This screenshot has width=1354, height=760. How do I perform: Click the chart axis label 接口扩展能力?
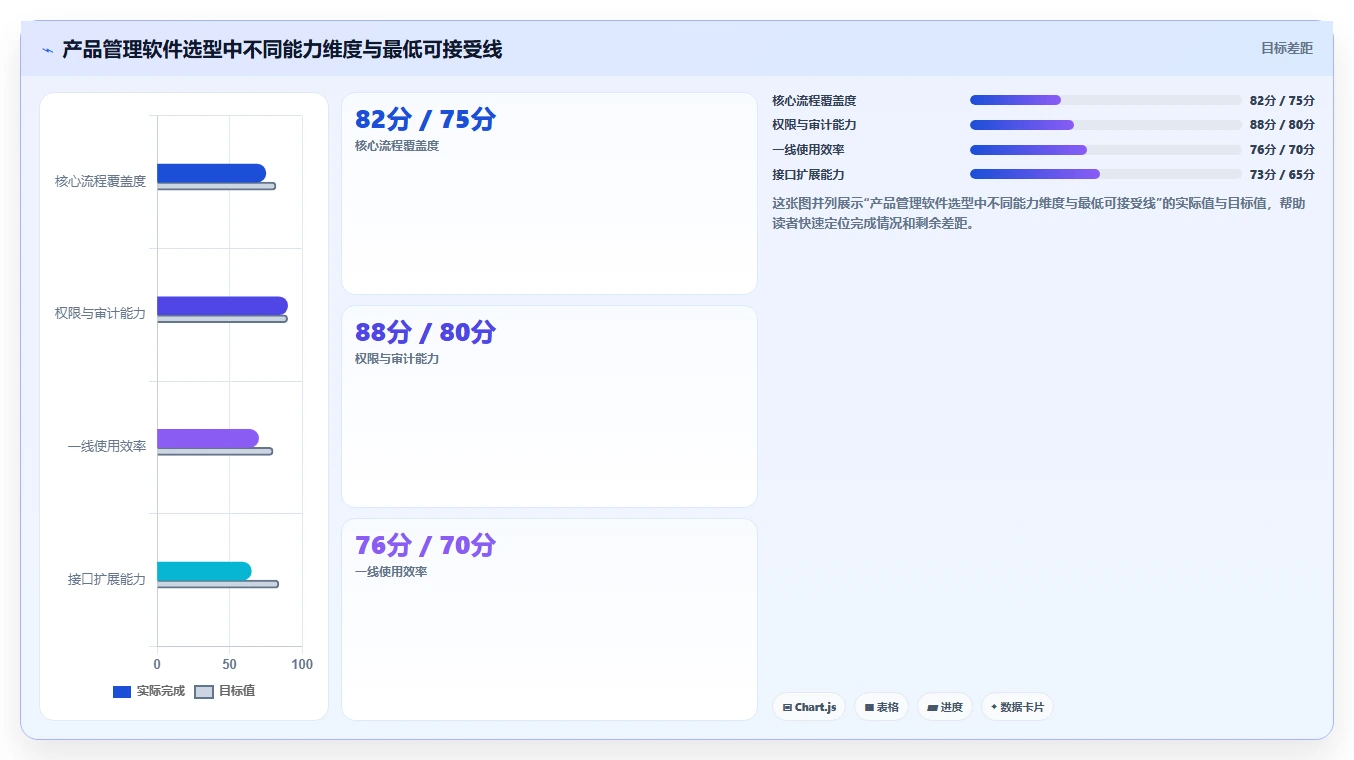tap(107, 579)
